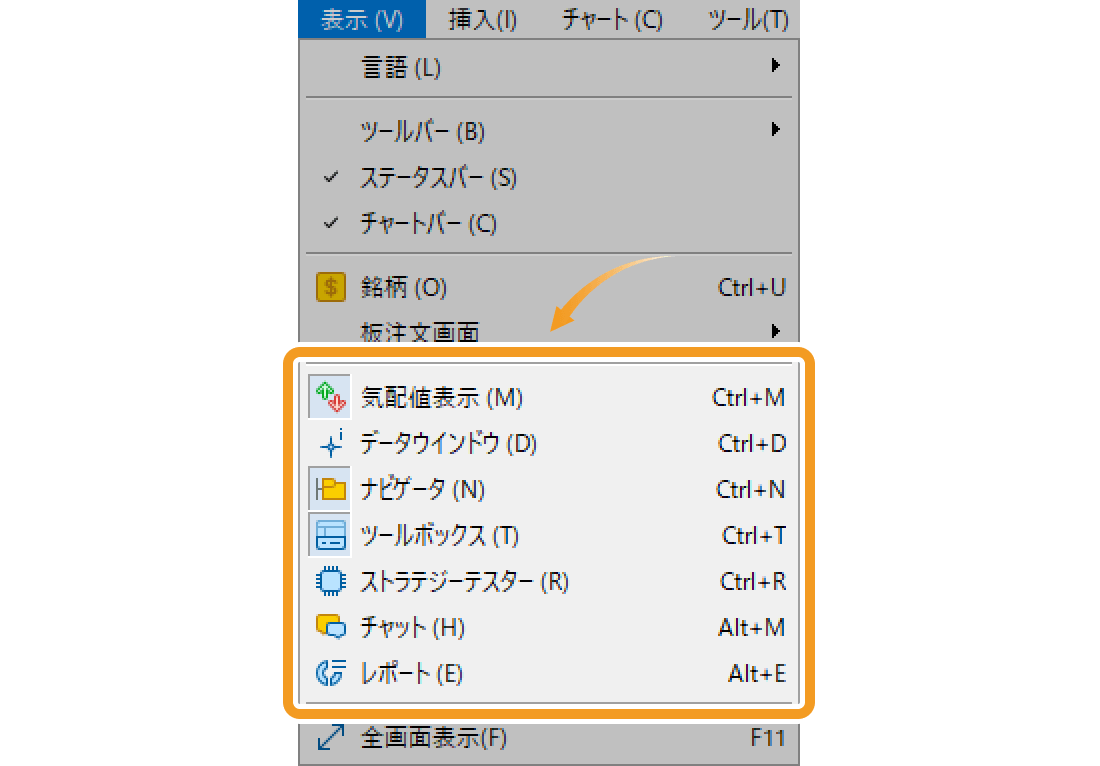
Task: Toggle the チャートバー (C) checkmark
Action: point(331,223)
